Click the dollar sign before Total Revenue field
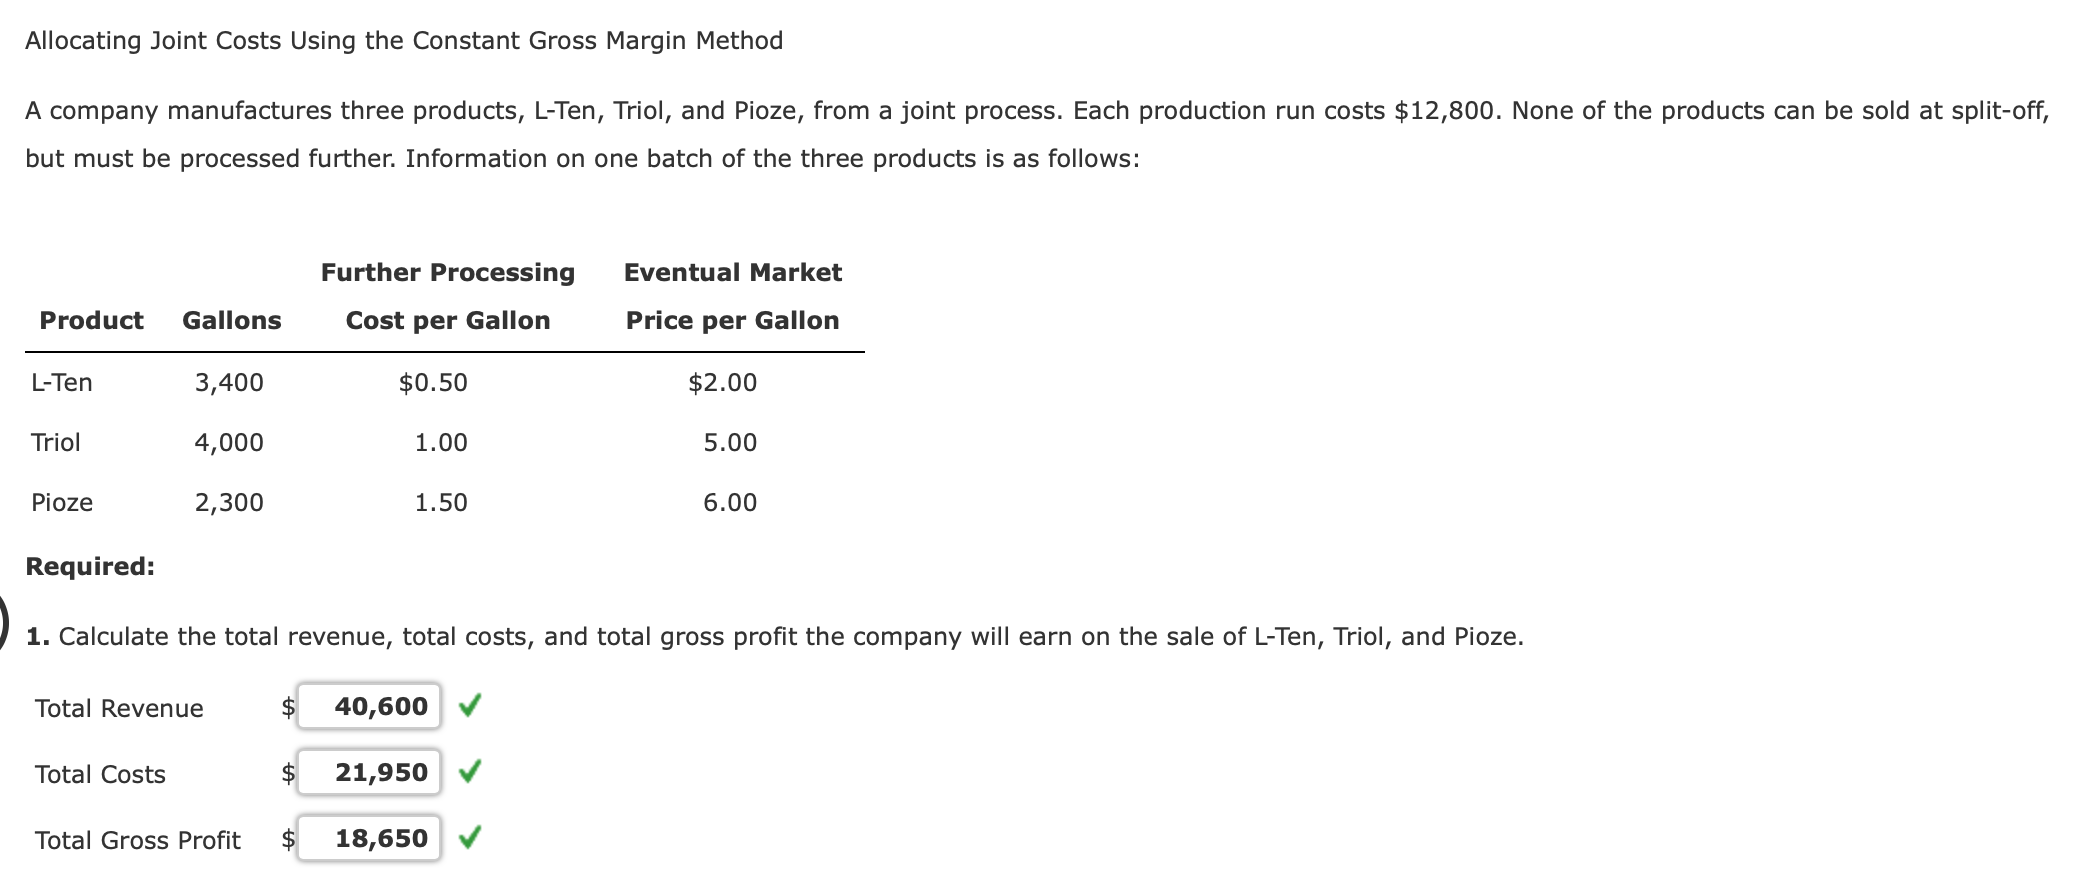The image size is (2090, 884). point(288,708)
